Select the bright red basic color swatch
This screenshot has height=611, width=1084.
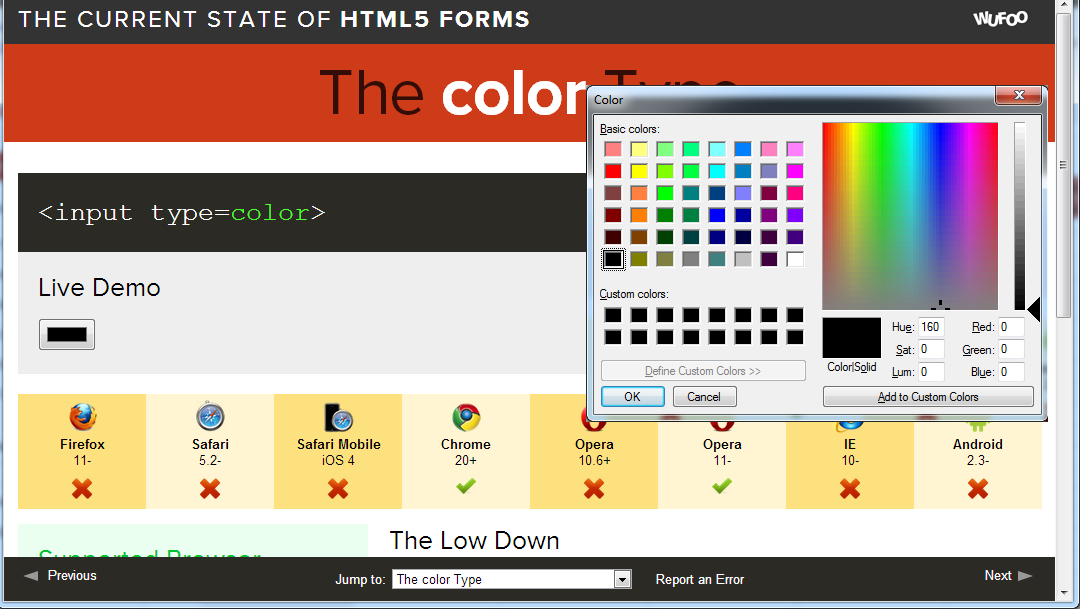click(x=613, y=171)
